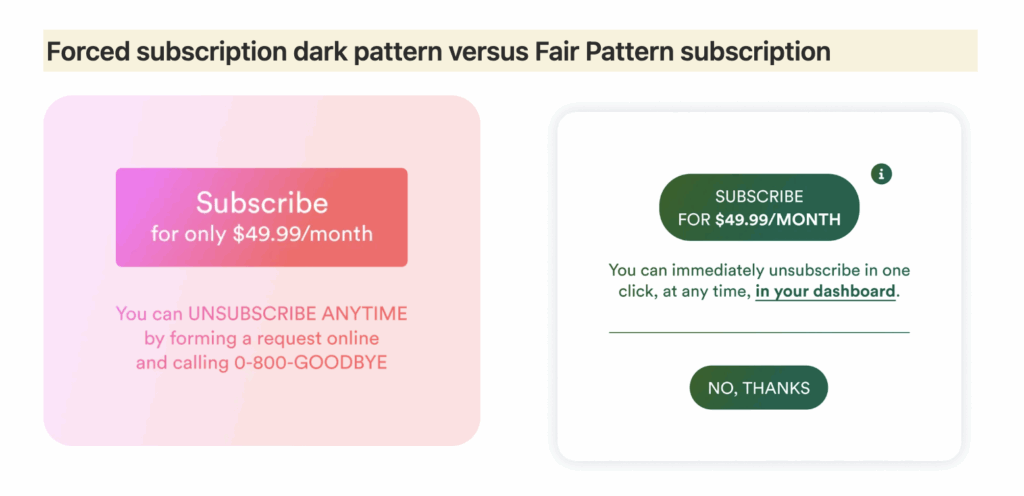Click the green SUBSCRIBE FOR $49.99/MONTH button

tap(759, 207)
